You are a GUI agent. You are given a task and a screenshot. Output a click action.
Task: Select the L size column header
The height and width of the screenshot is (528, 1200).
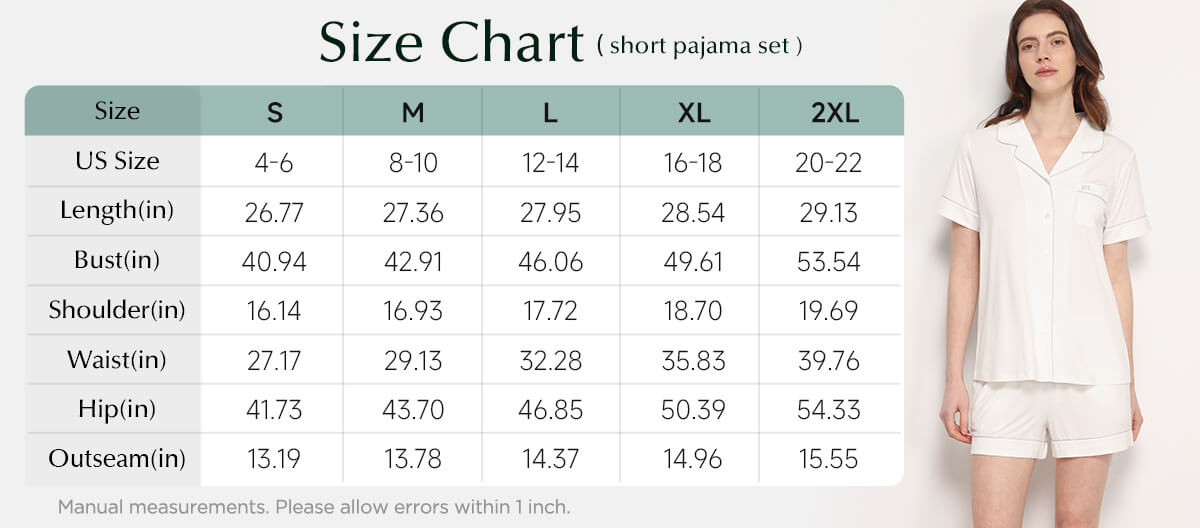[x=550, y=113]
